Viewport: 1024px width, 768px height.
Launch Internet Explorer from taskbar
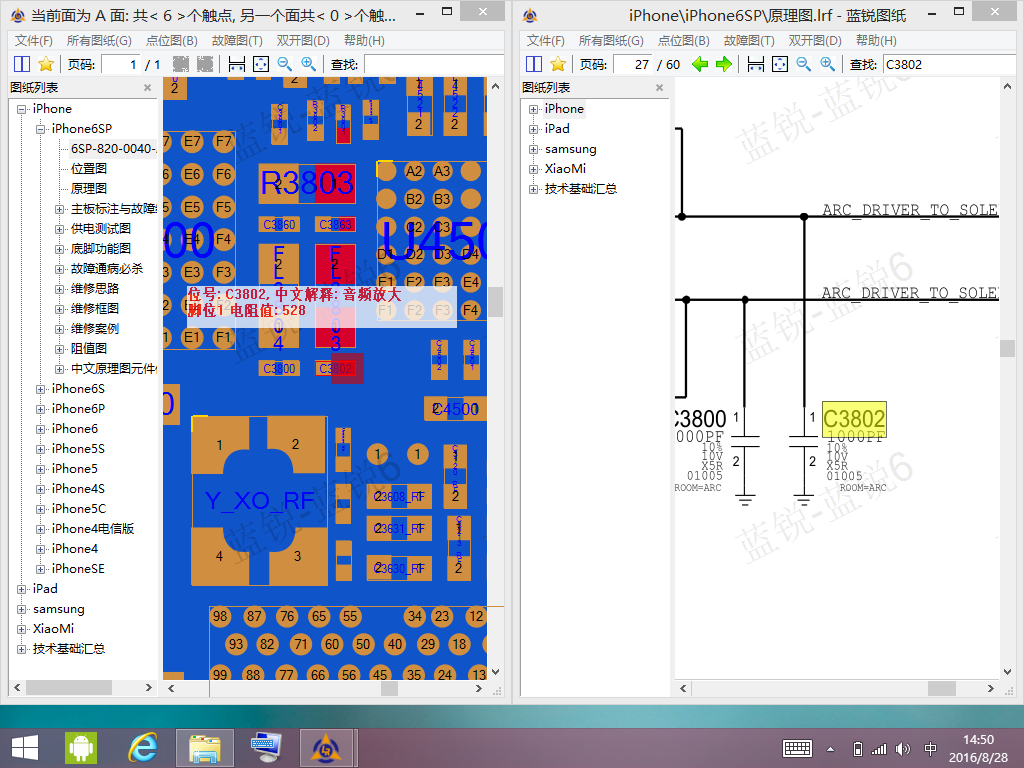pyautogui.click(x=142, y=748)
